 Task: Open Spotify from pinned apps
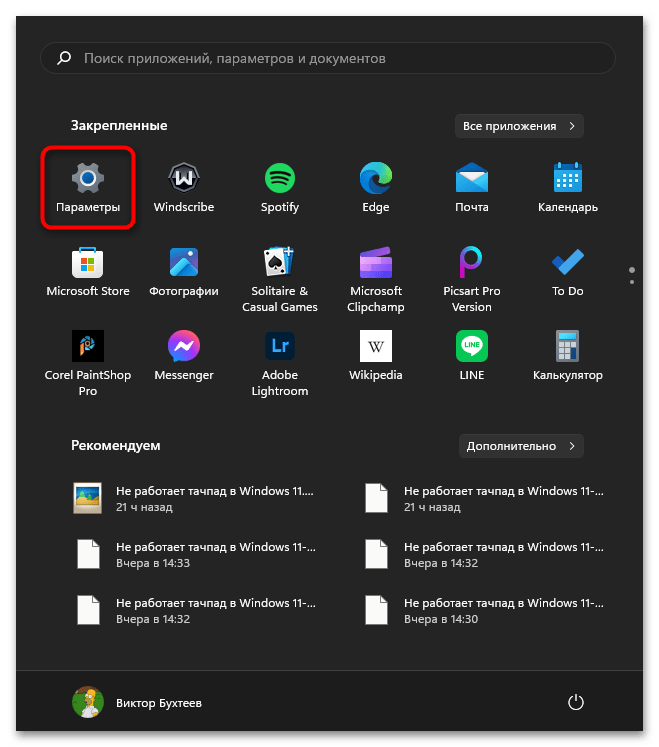click(x=280, y=187)
